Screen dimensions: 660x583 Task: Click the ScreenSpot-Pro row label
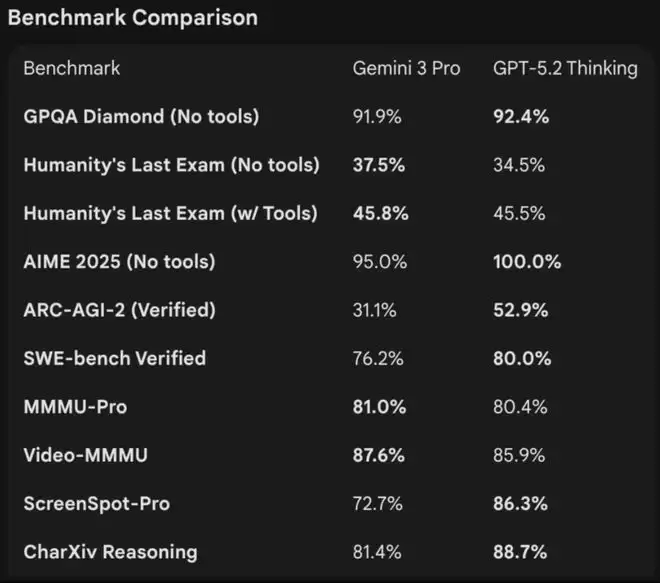pos(96,503)
